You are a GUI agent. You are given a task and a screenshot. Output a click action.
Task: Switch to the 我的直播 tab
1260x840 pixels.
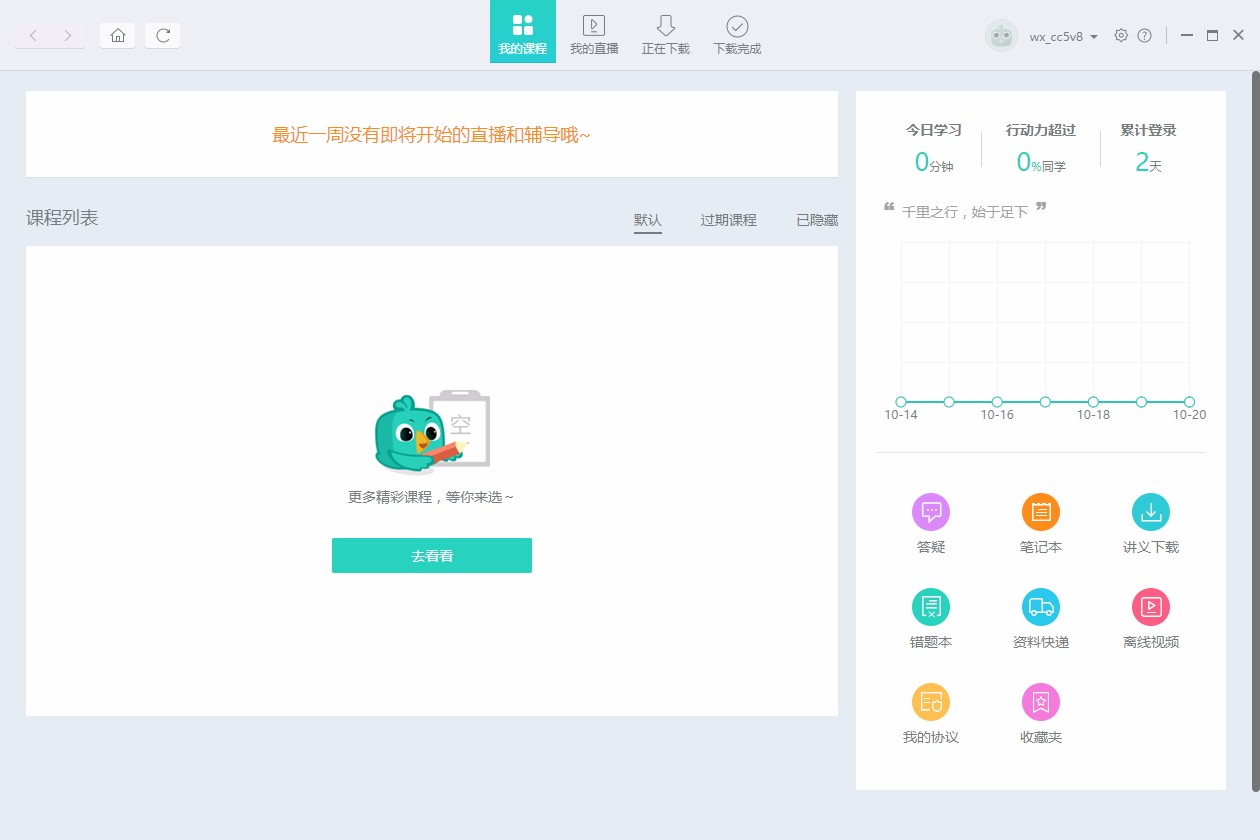pyautogui.click(x=594, y=34)
